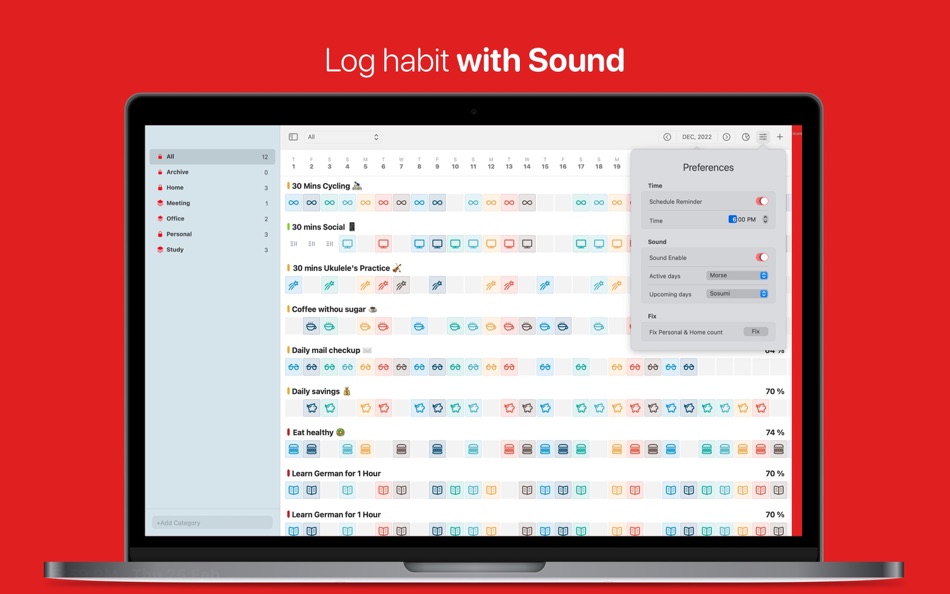The height and width of the screenshot is (594, 950).
Task: Open Preferences using the sliders icon
Action: (x=762, y=137)
